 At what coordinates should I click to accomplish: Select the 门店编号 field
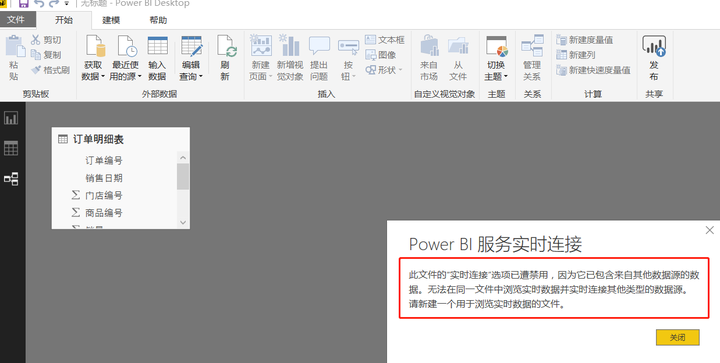coord(104,195)
